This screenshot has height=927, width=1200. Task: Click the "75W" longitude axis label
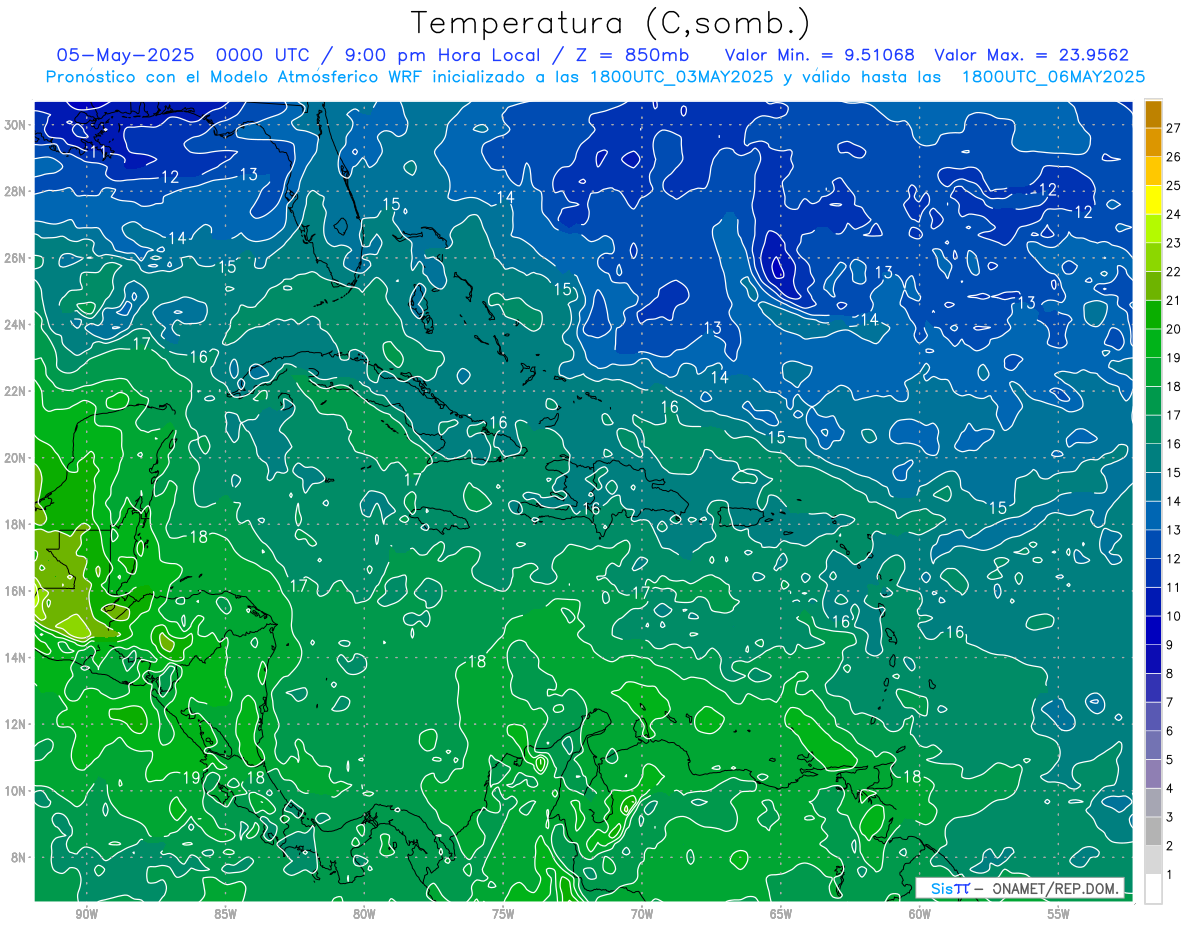[503, 914]
